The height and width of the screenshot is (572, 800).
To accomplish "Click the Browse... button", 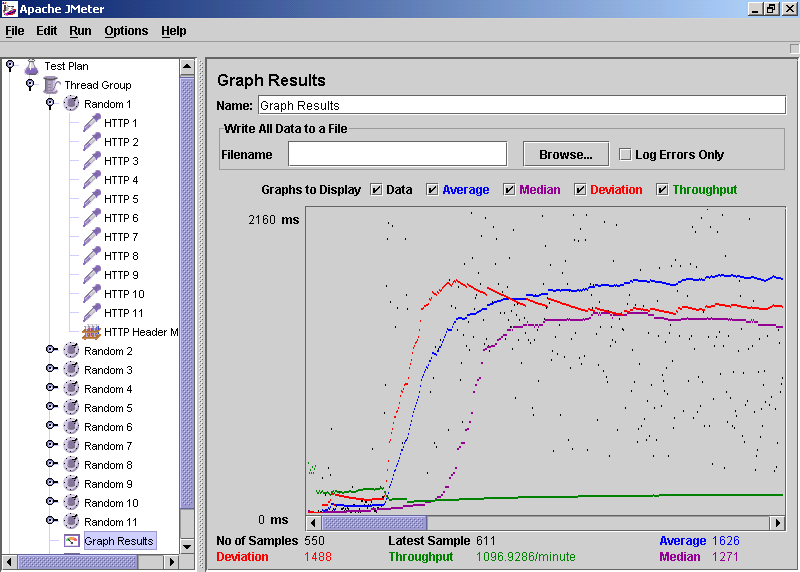I will 566,154.
